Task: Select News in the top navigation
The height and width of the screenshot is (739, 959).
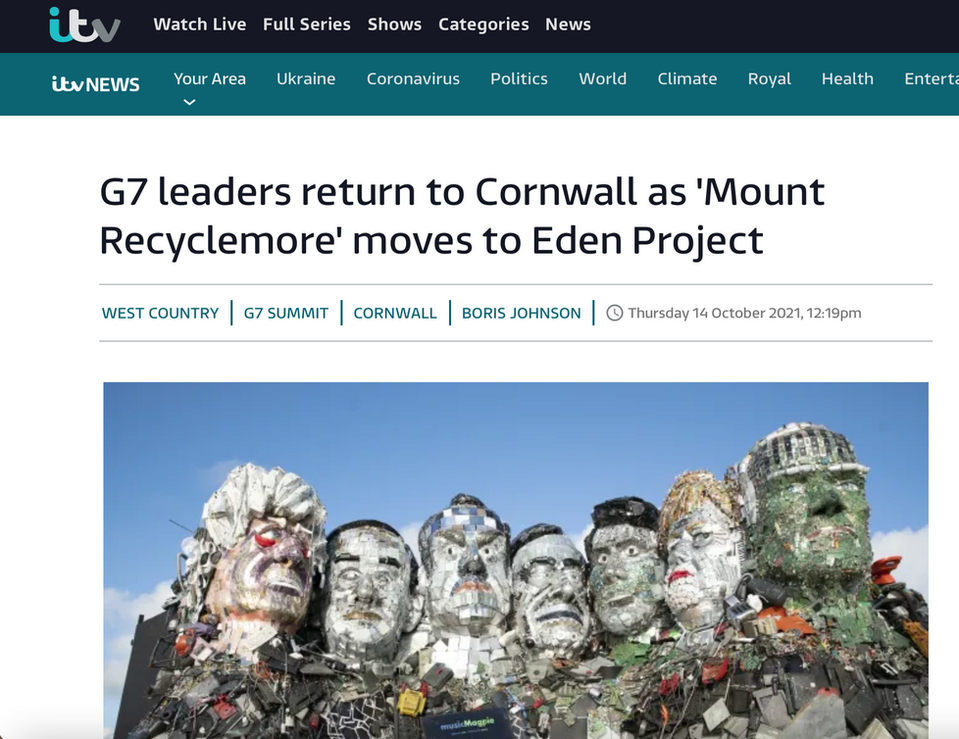Action: click(x=568, y=24)
